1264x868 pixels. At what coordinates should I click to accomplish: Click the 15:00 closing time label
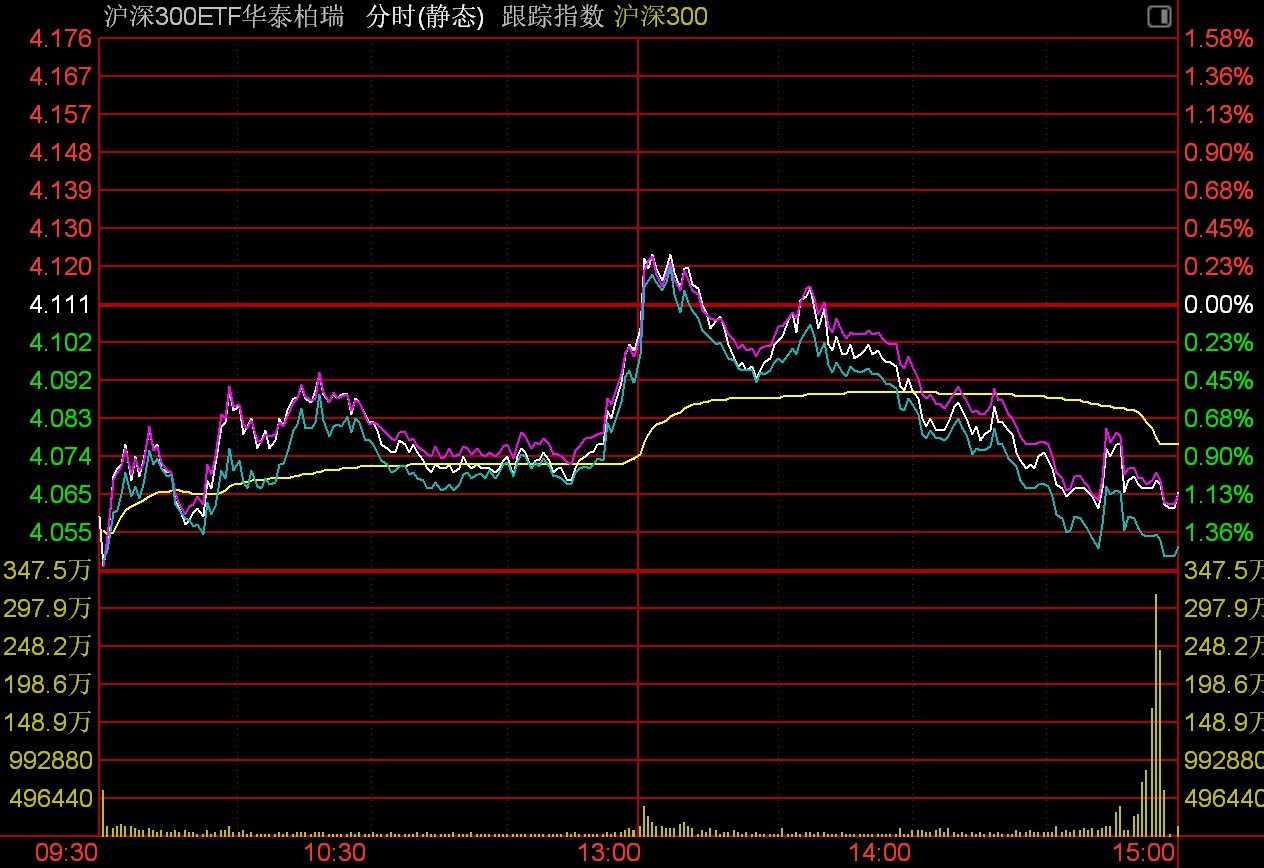click(1143, 853)
